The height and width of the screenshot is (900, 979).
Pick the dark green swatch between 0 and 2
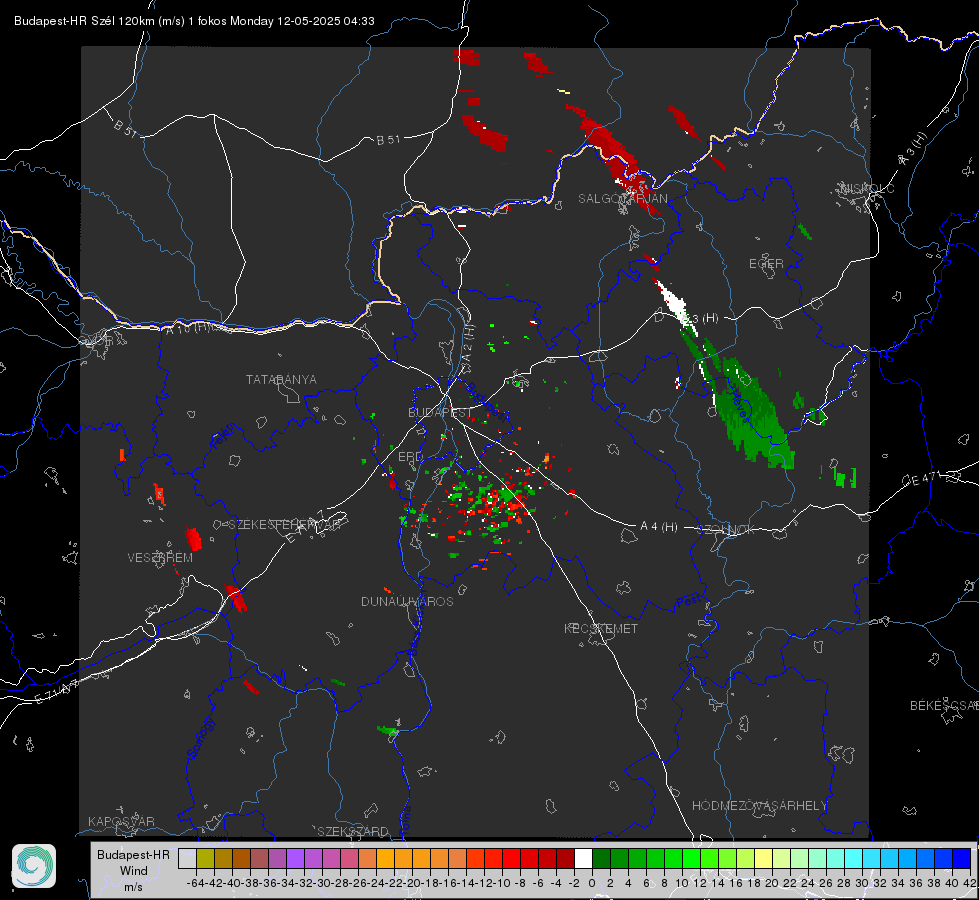(x=601, y=858)
